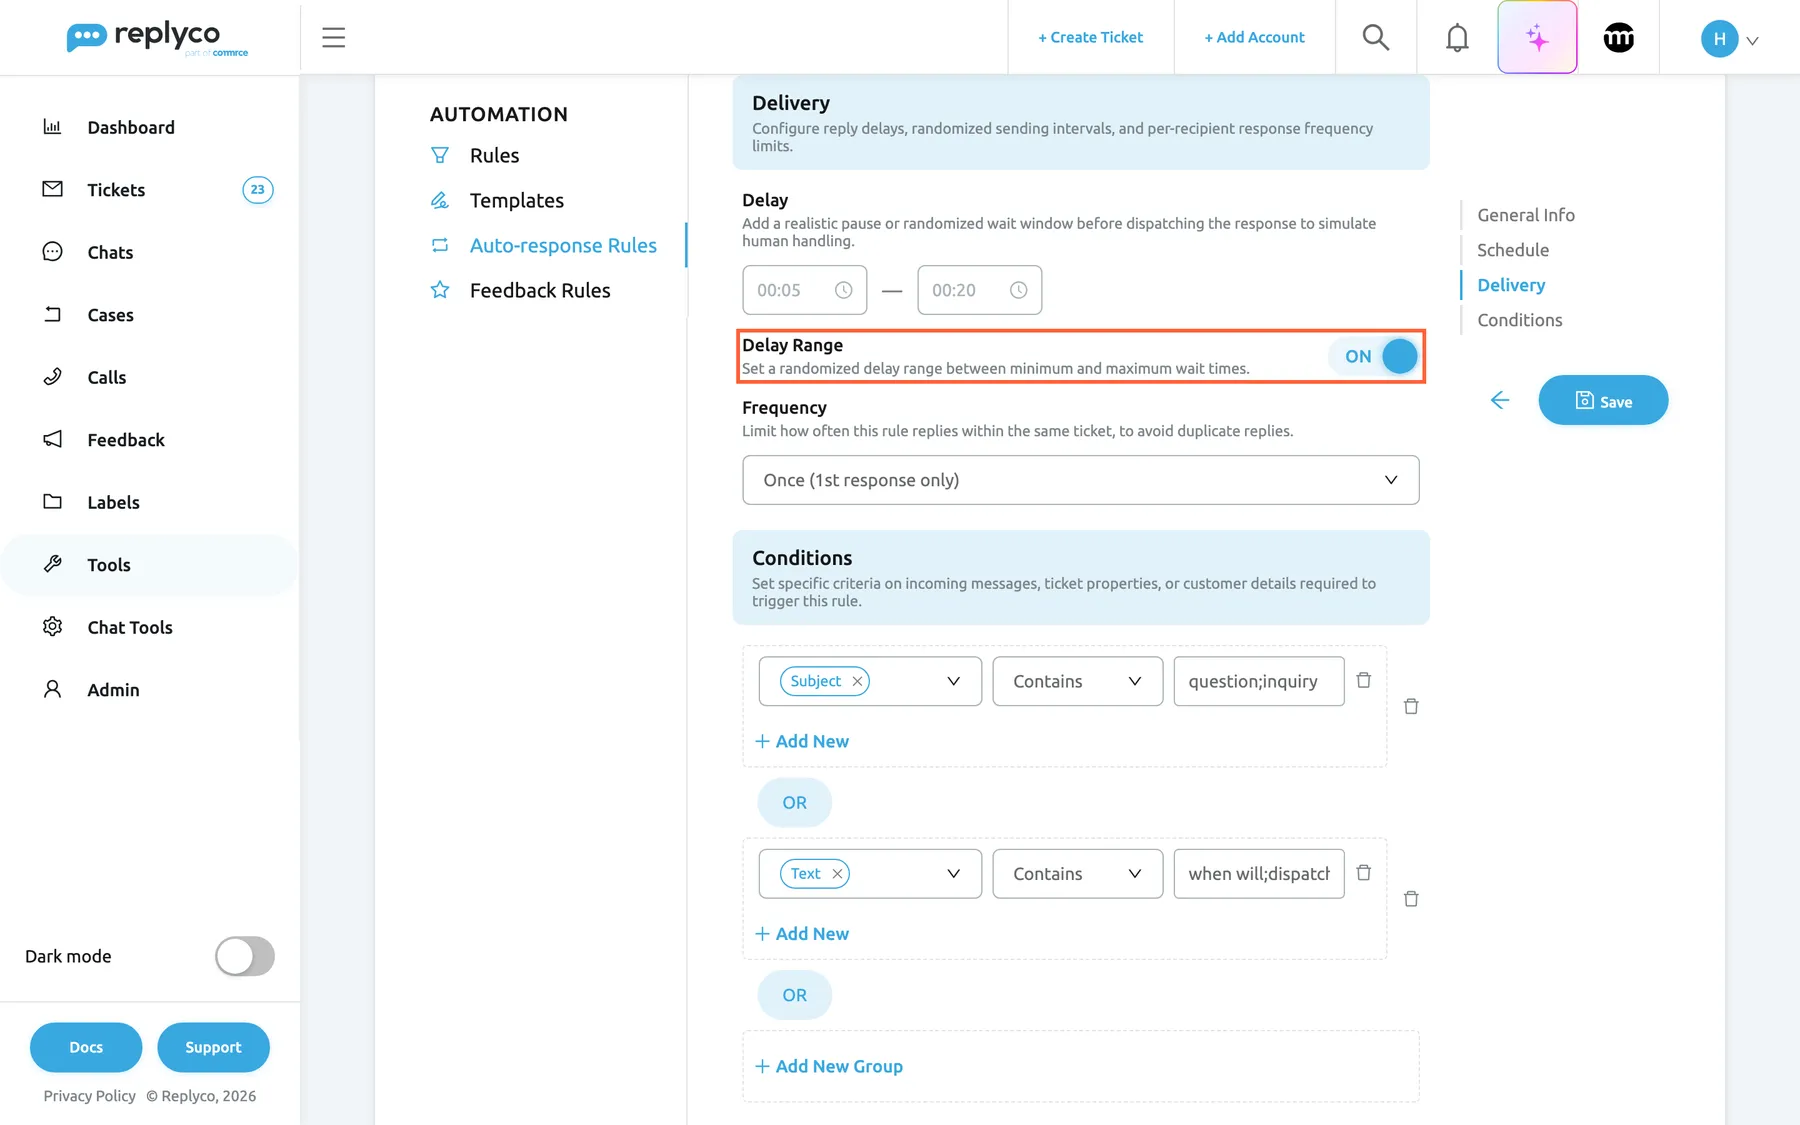1800x1125 pixels.
Task: Open the notifications bell
Action: click(x=1457, y=38)
